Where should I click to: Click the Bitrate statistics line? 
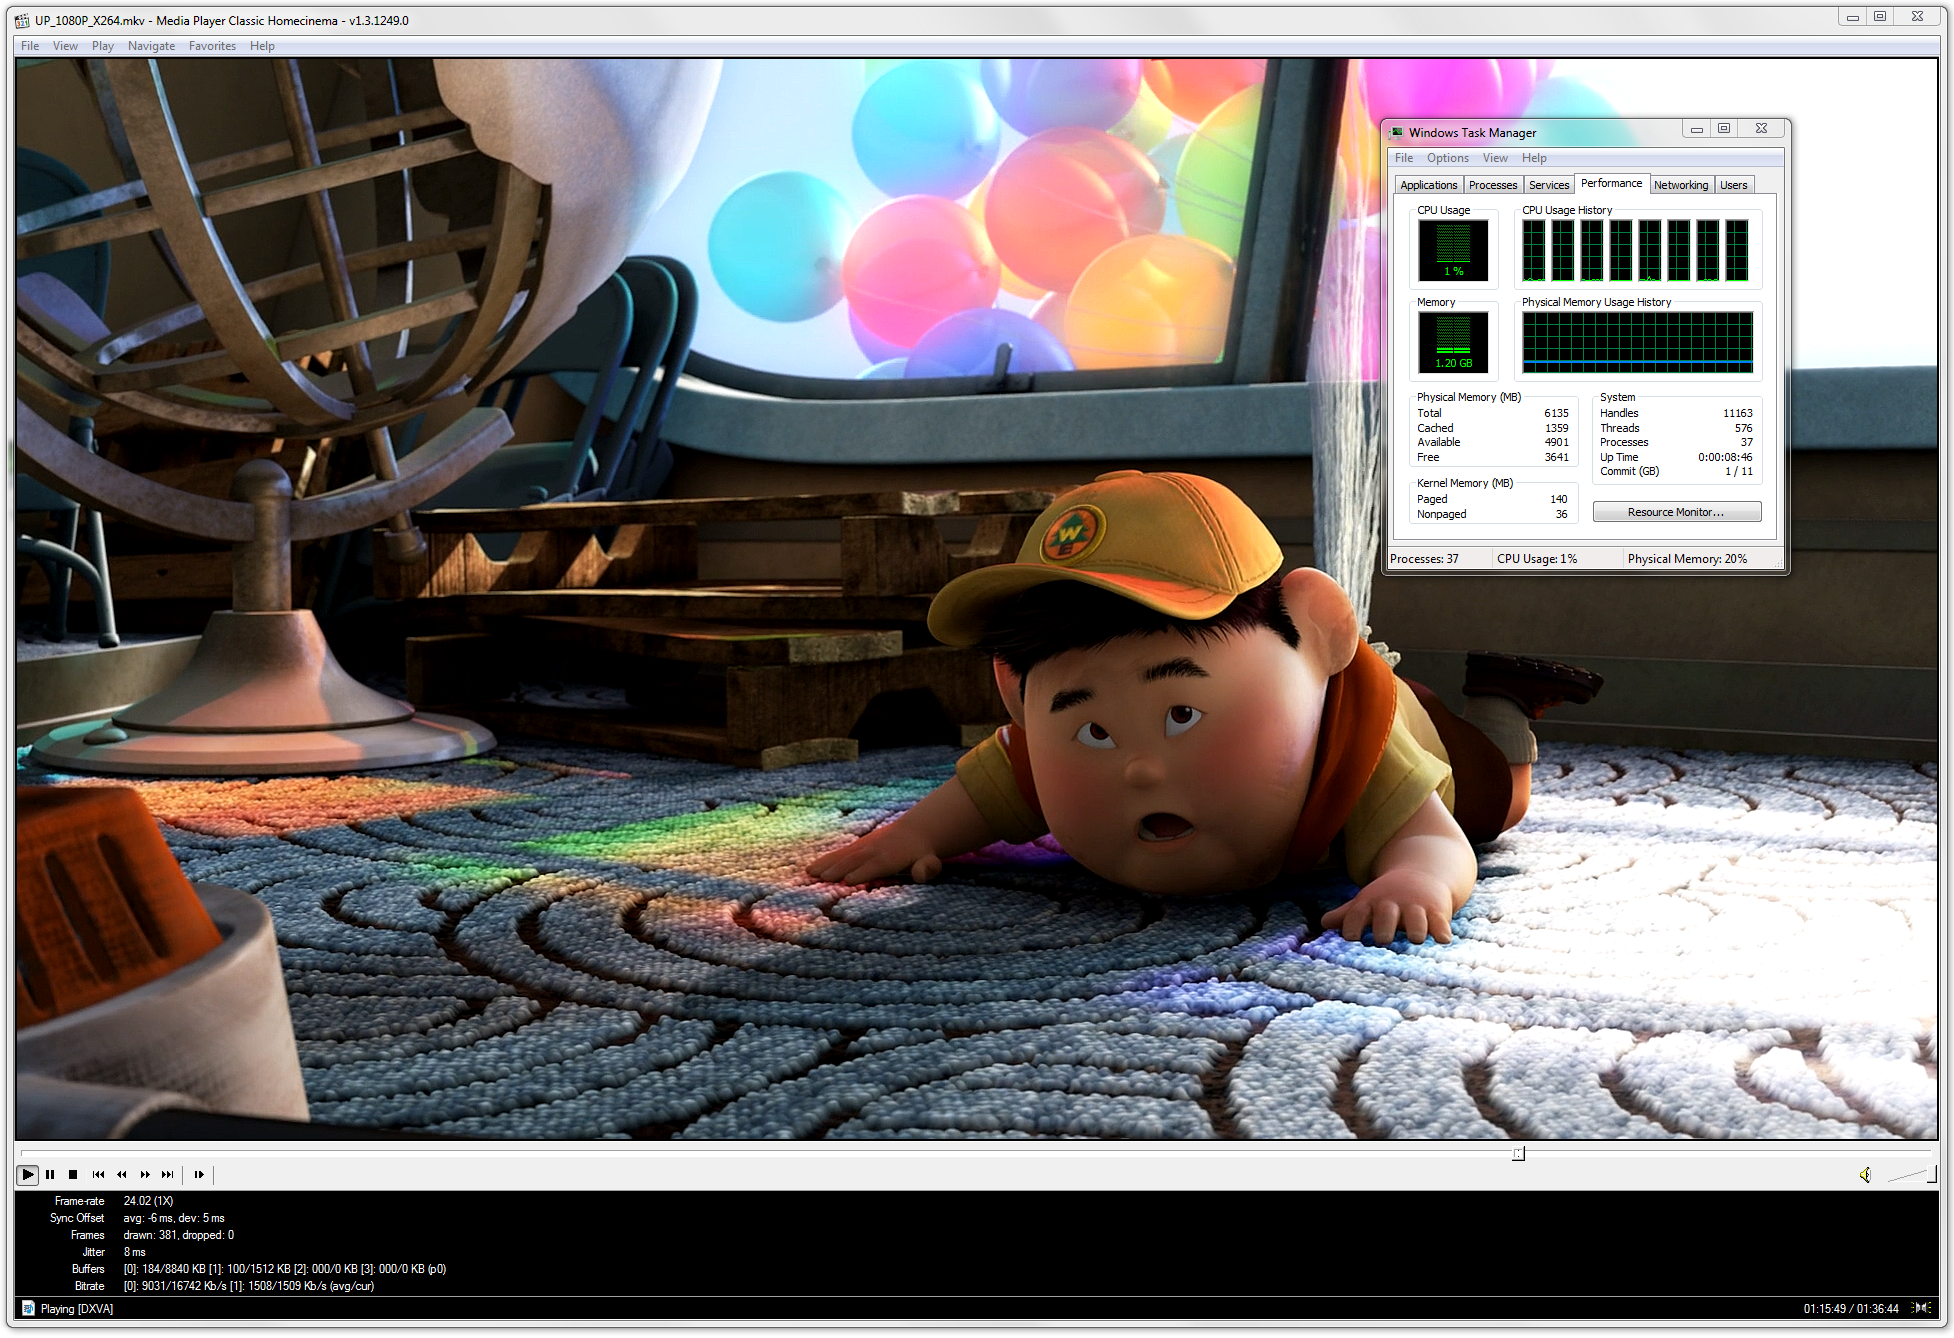pos(249,1286)
